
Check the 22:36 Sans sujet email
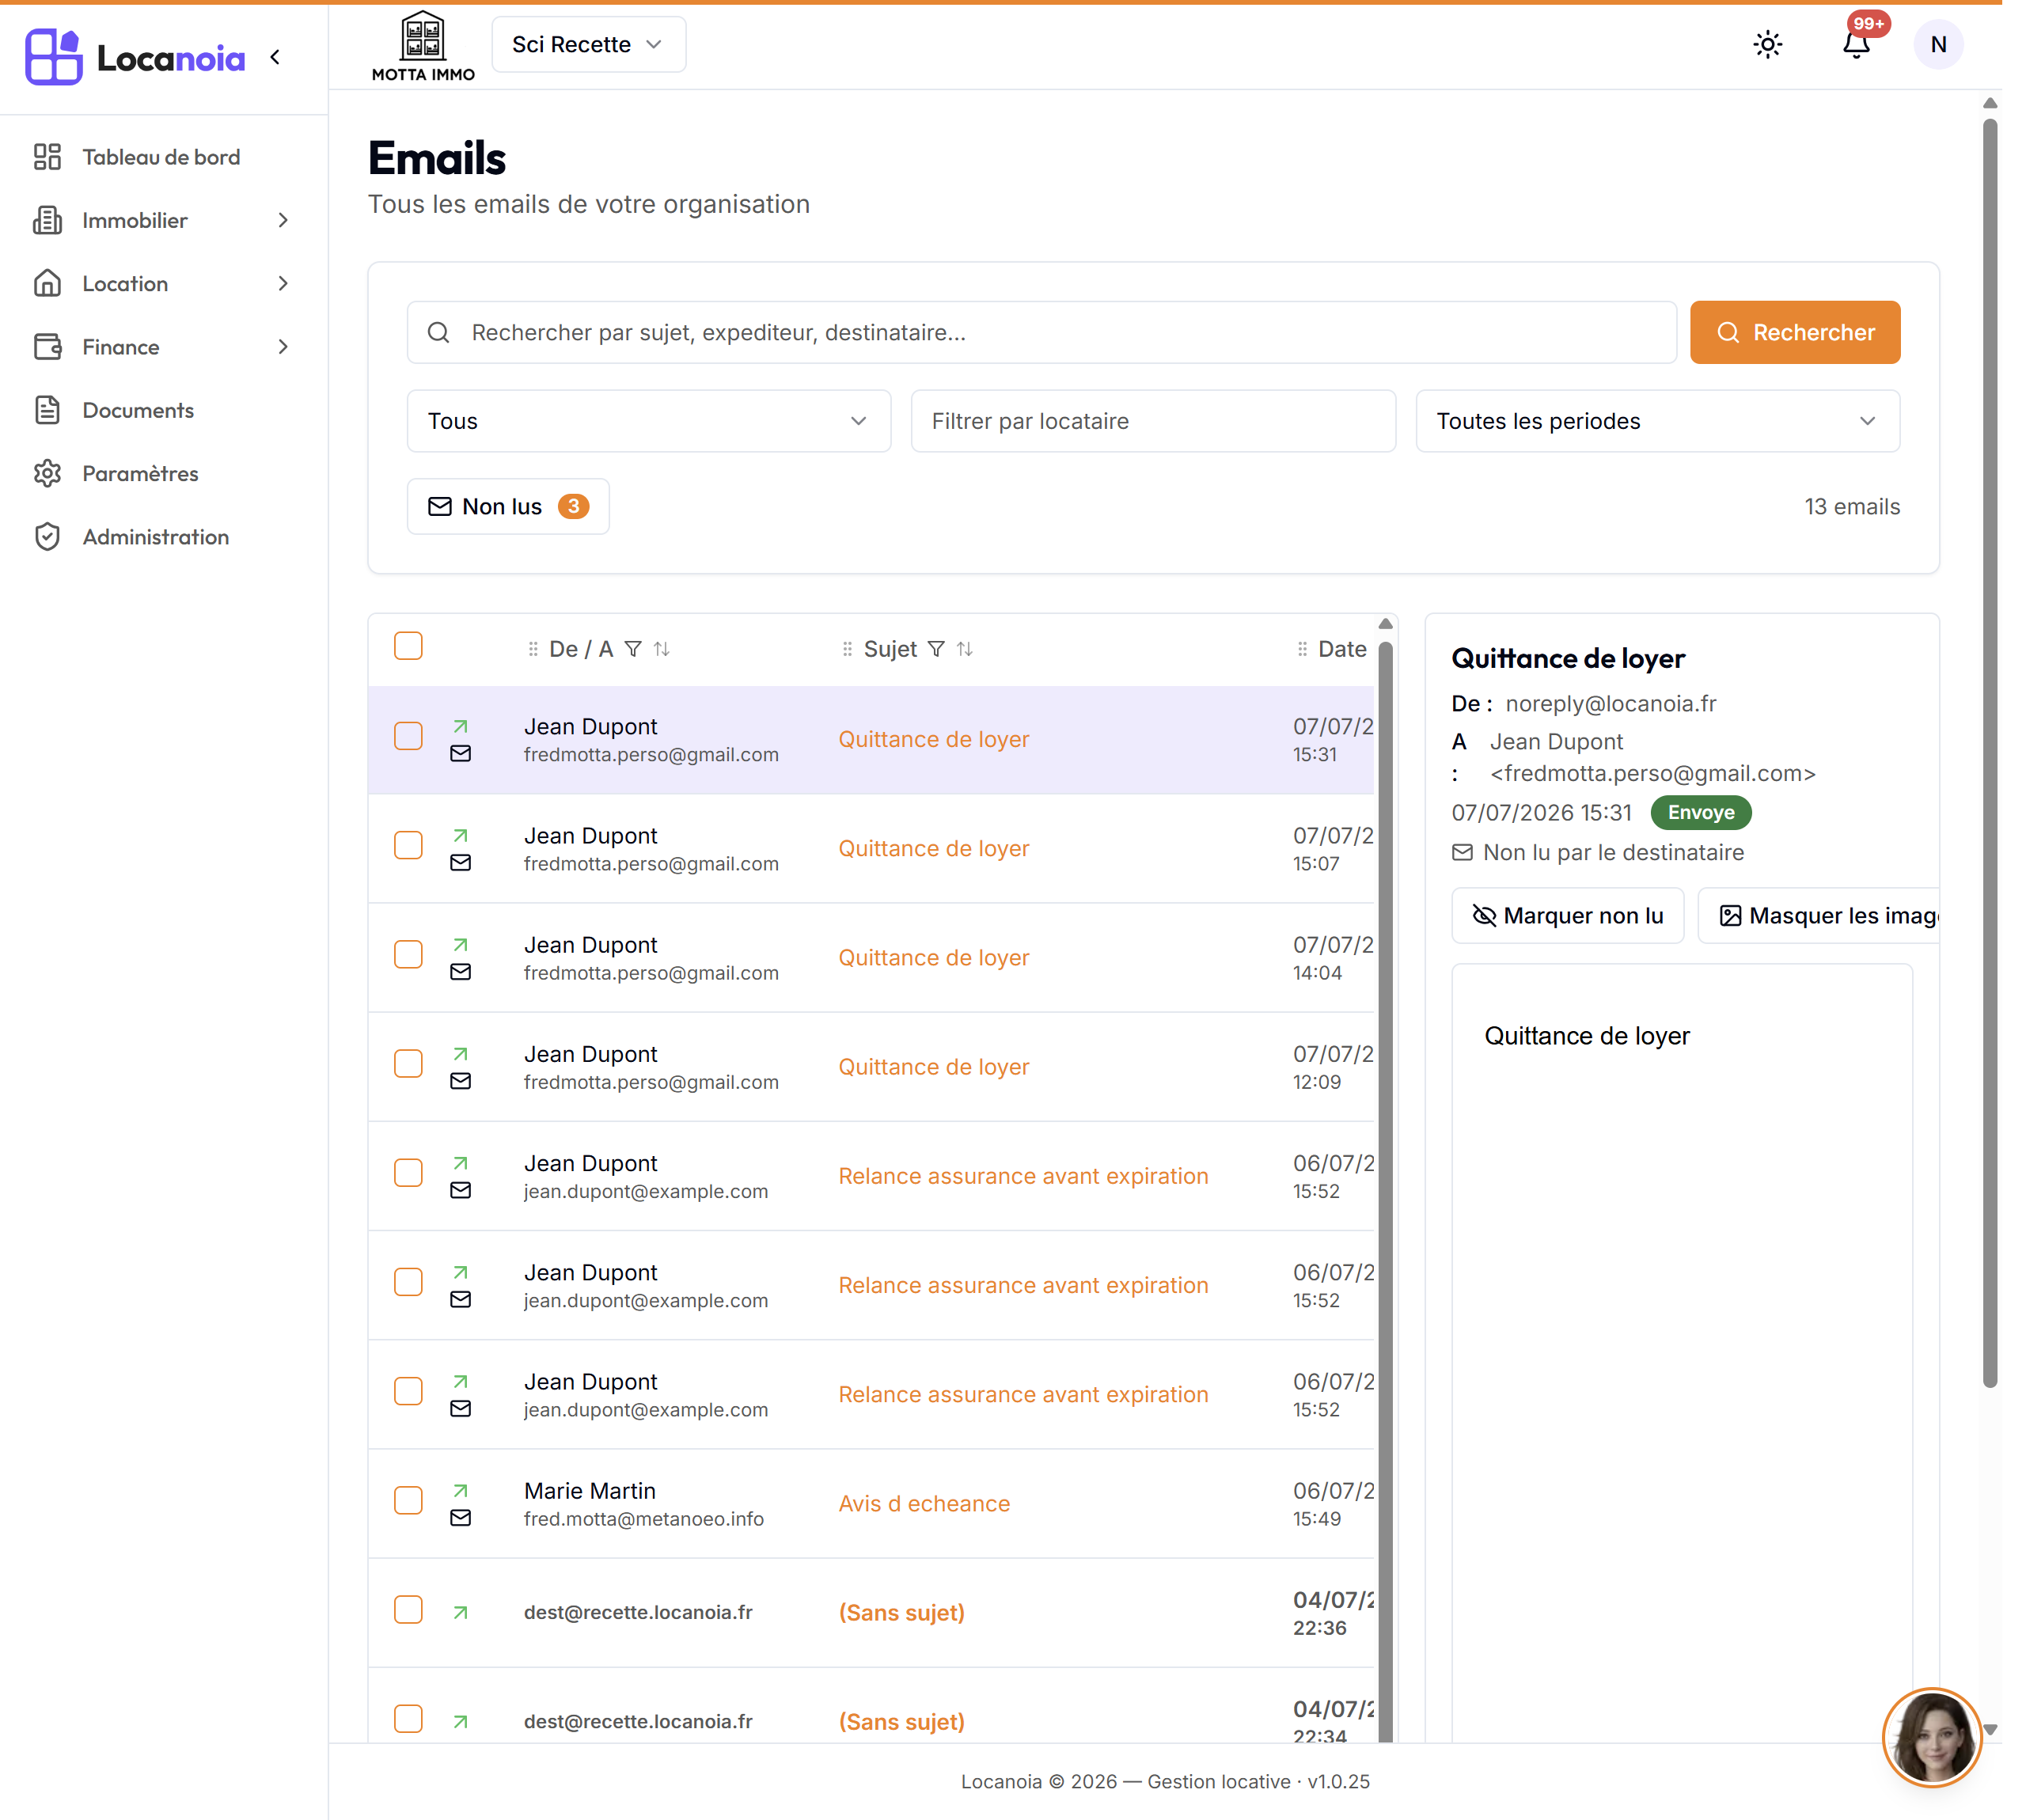(408, 1609)
